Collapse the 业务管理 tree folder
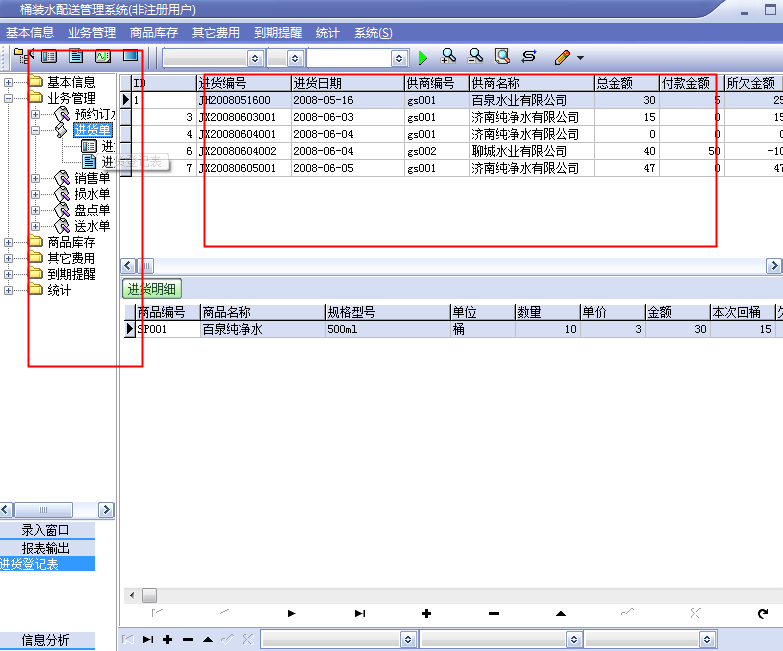 (8, 98)
